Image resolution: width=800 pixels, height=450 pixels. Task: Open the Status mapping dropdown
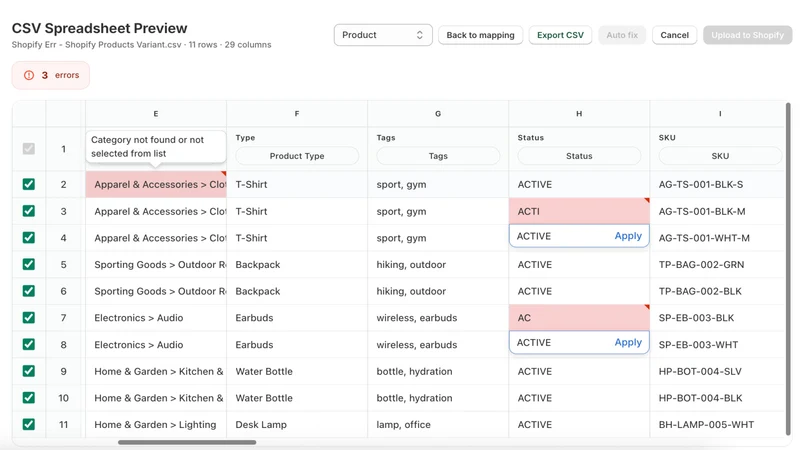[x=579, y=156]
